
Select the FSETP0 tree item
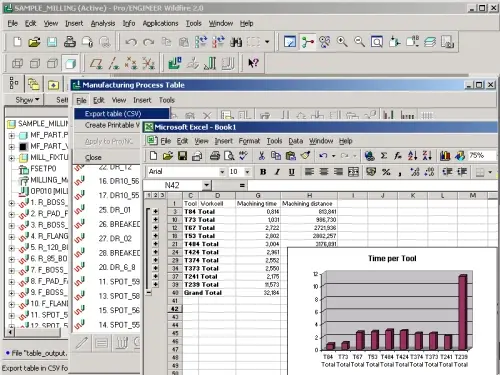pyautogui.click(x=43, y=169)
